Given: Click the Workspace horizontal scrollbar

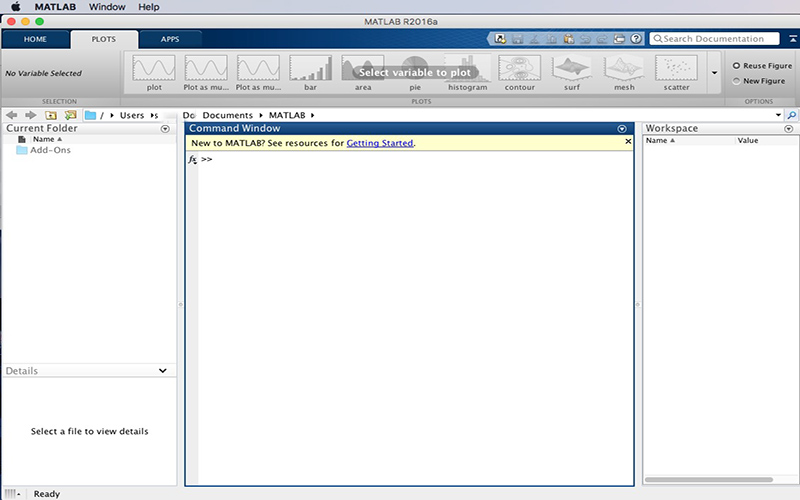Looking at the screenshot, I should click(x=708, y=480).
